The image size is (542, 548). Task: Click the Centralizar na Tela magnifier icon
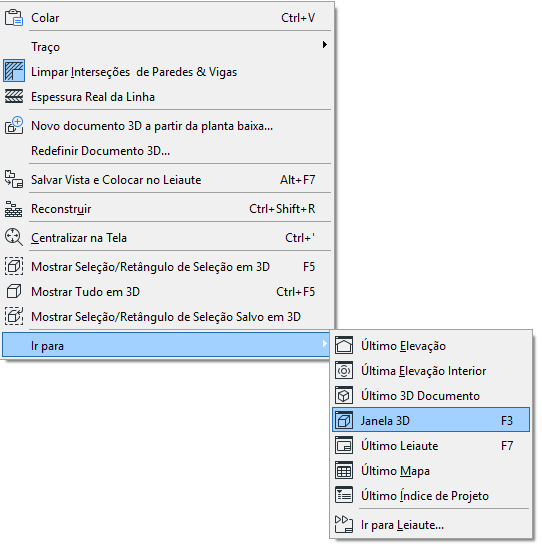pos(14,237)
